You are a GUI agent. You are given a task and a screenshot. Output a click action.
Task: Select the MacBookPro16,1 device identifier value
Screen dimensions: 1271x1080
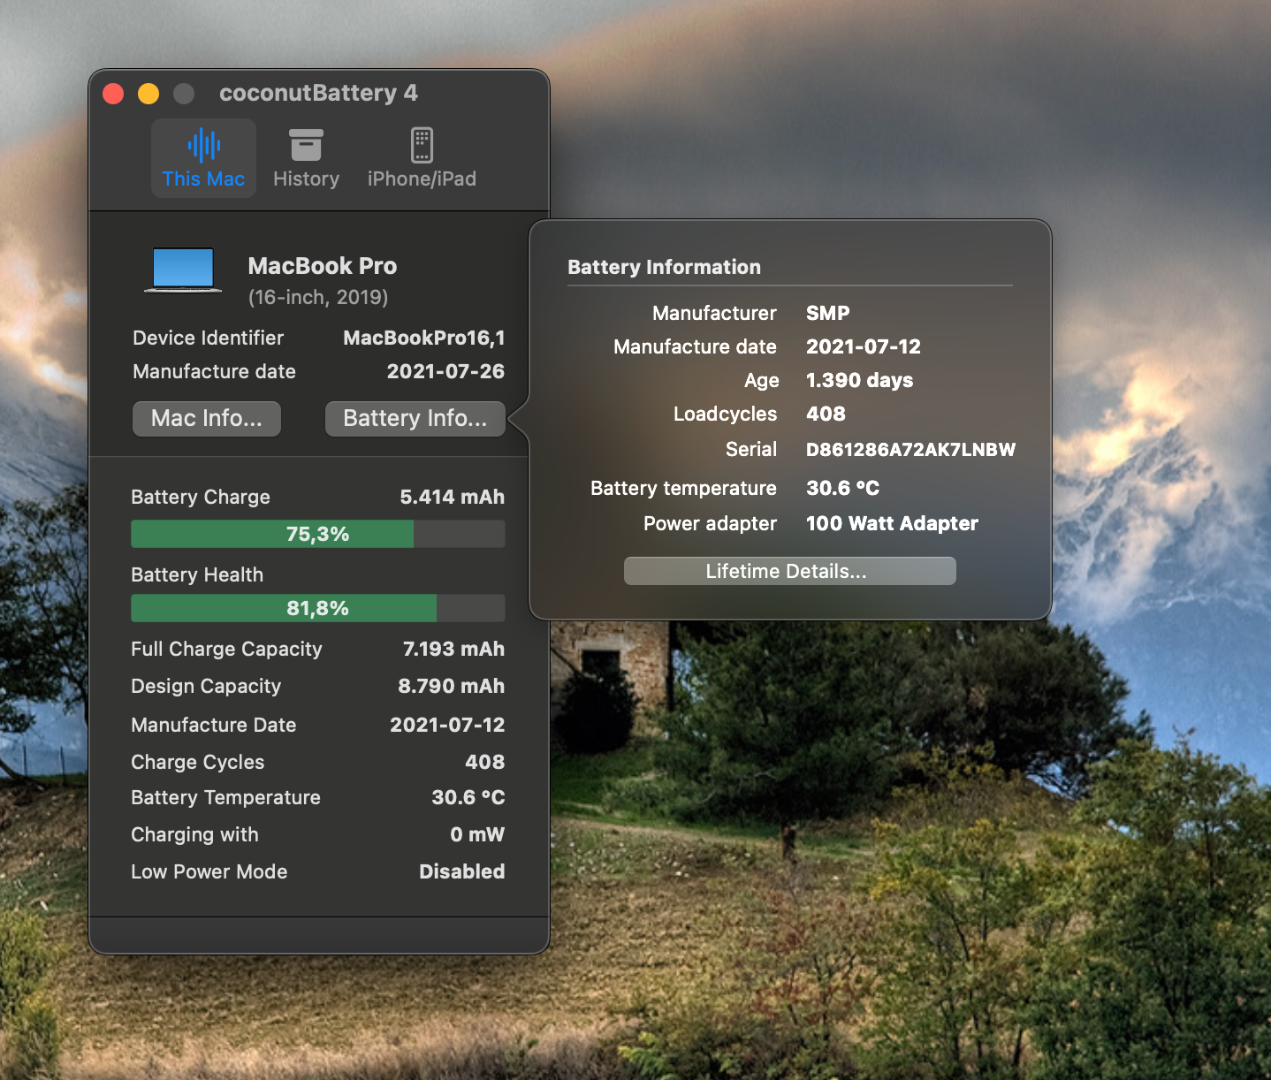[x=424, y=338]
